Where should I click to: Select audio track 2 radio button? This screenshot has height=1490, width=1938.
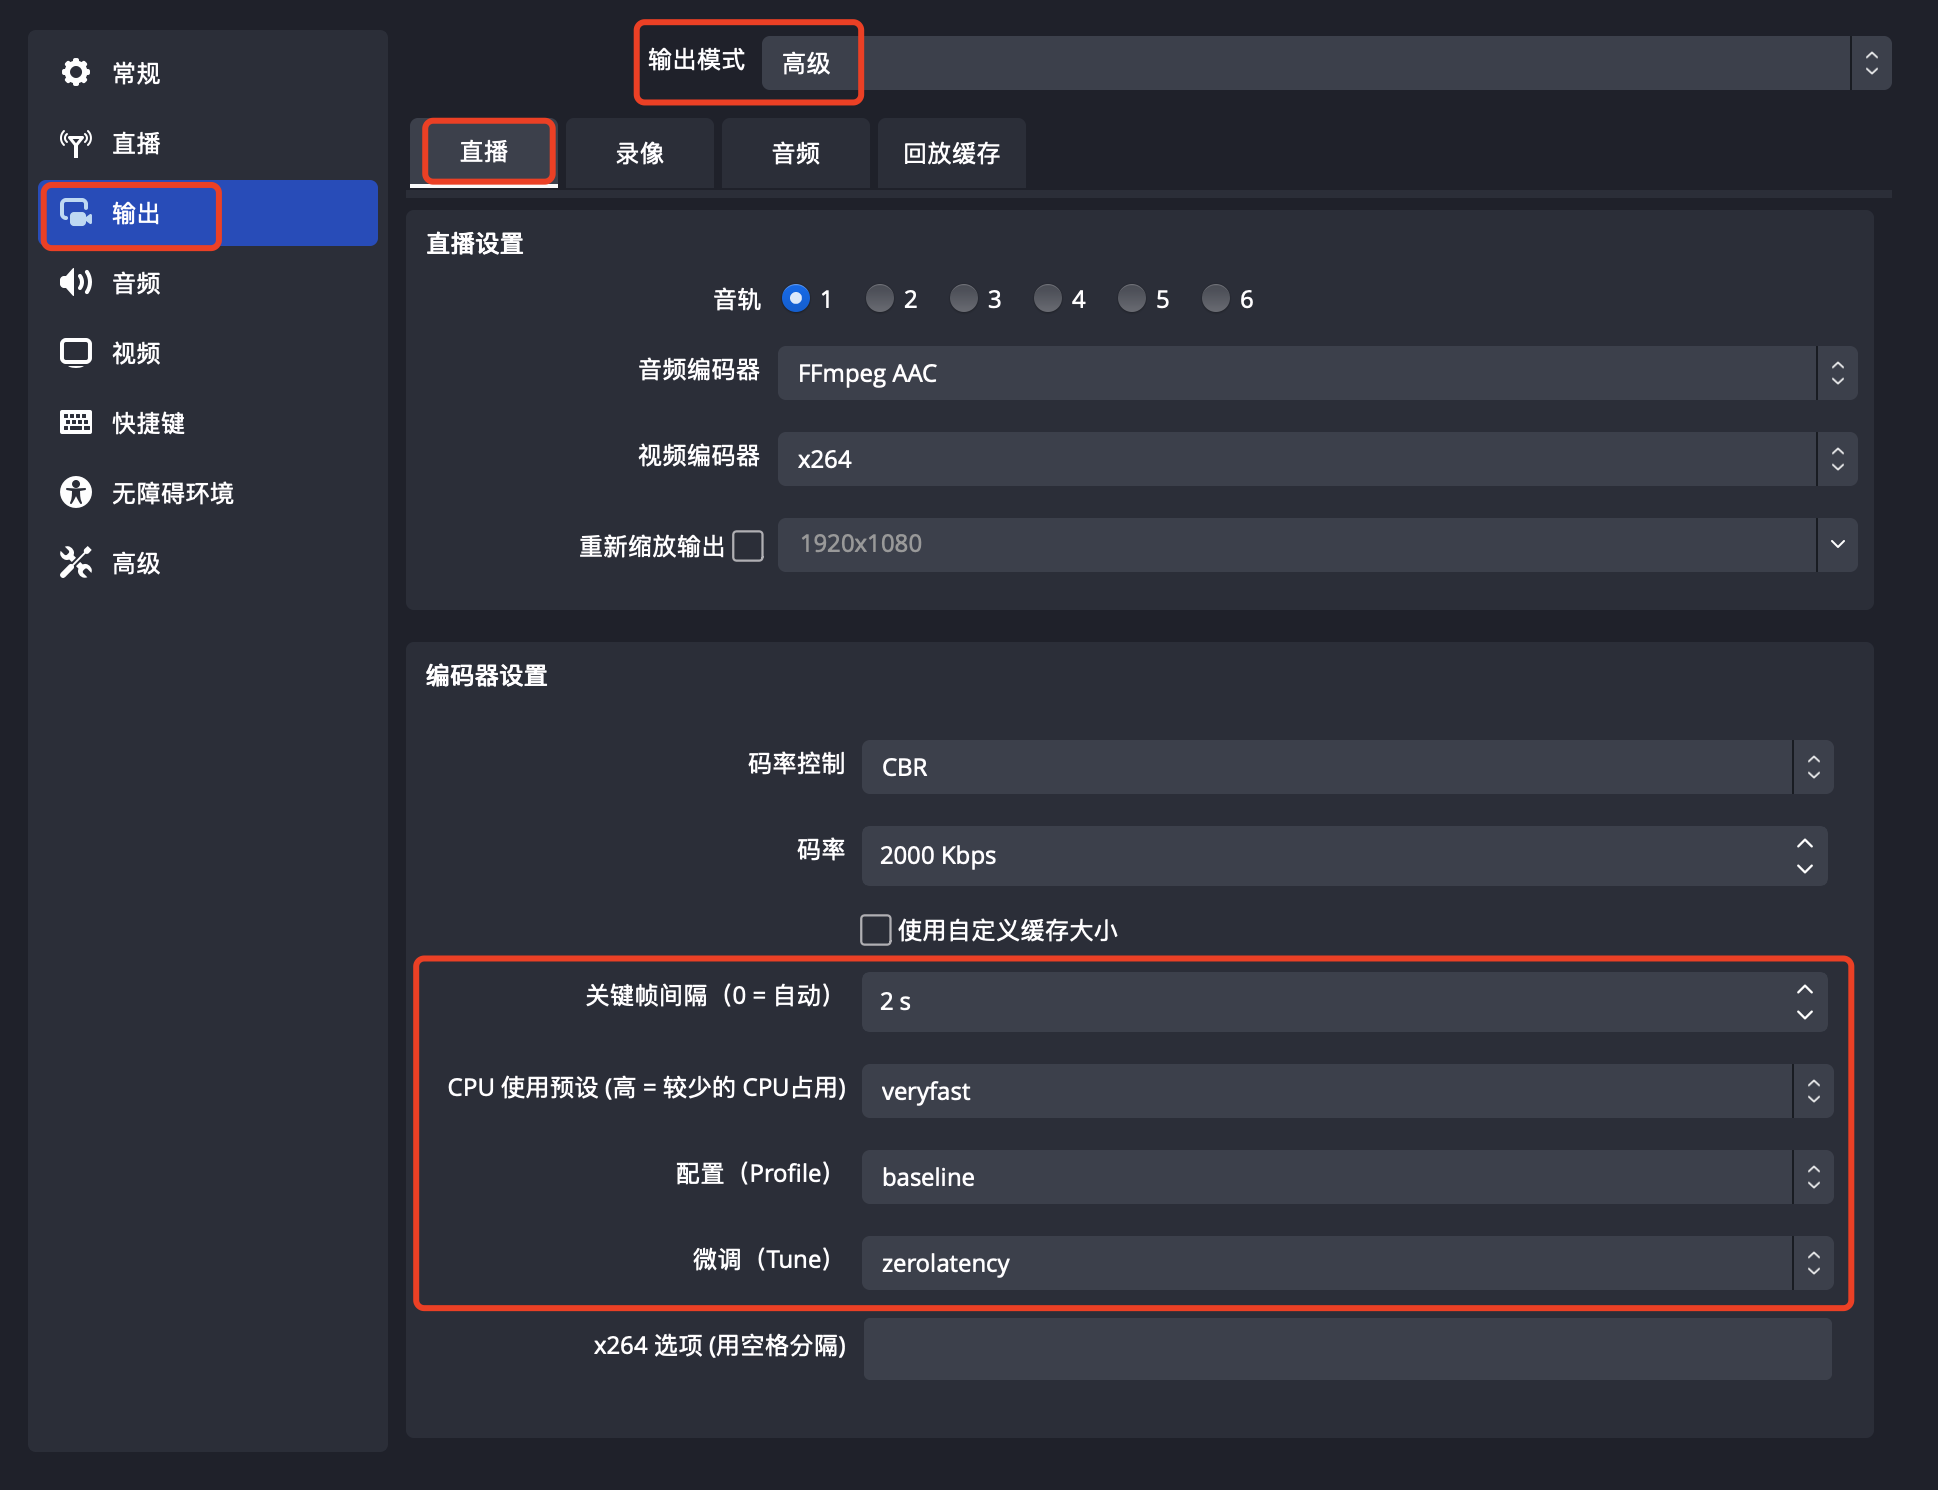pos(880,299)
